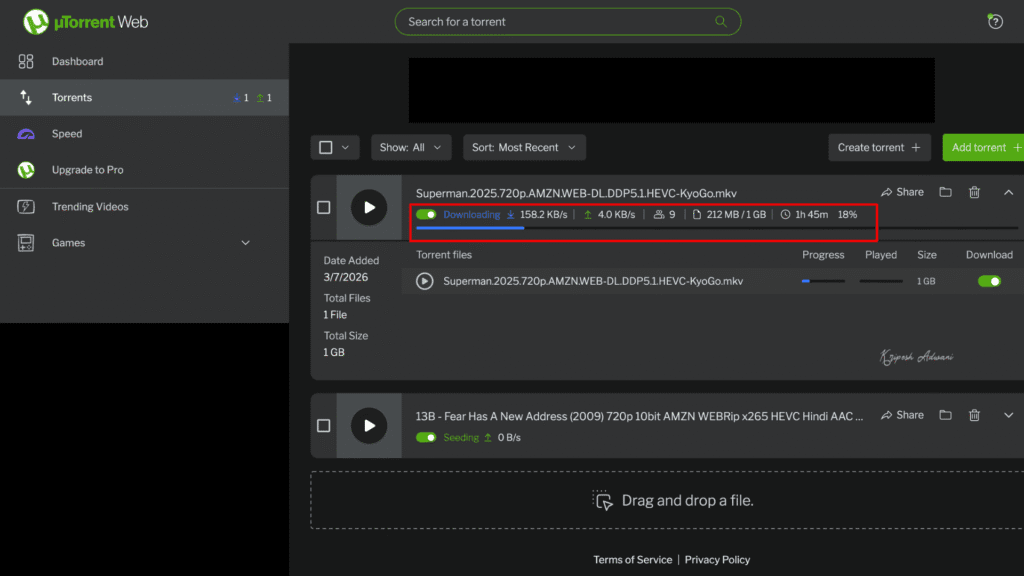Click the peers icon showing 9

(x=659, y=214)
